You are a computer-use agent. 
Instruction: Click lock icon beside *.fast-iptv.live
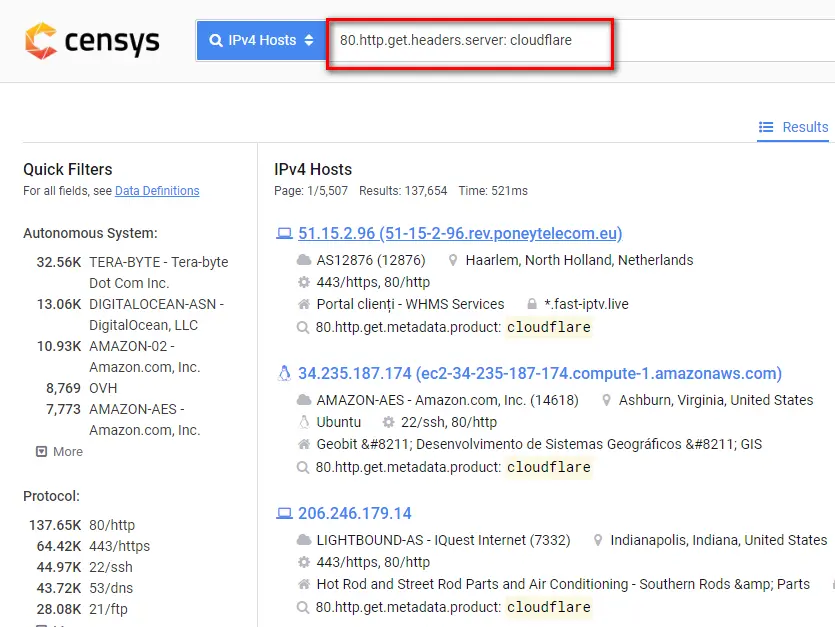[531, 304]
